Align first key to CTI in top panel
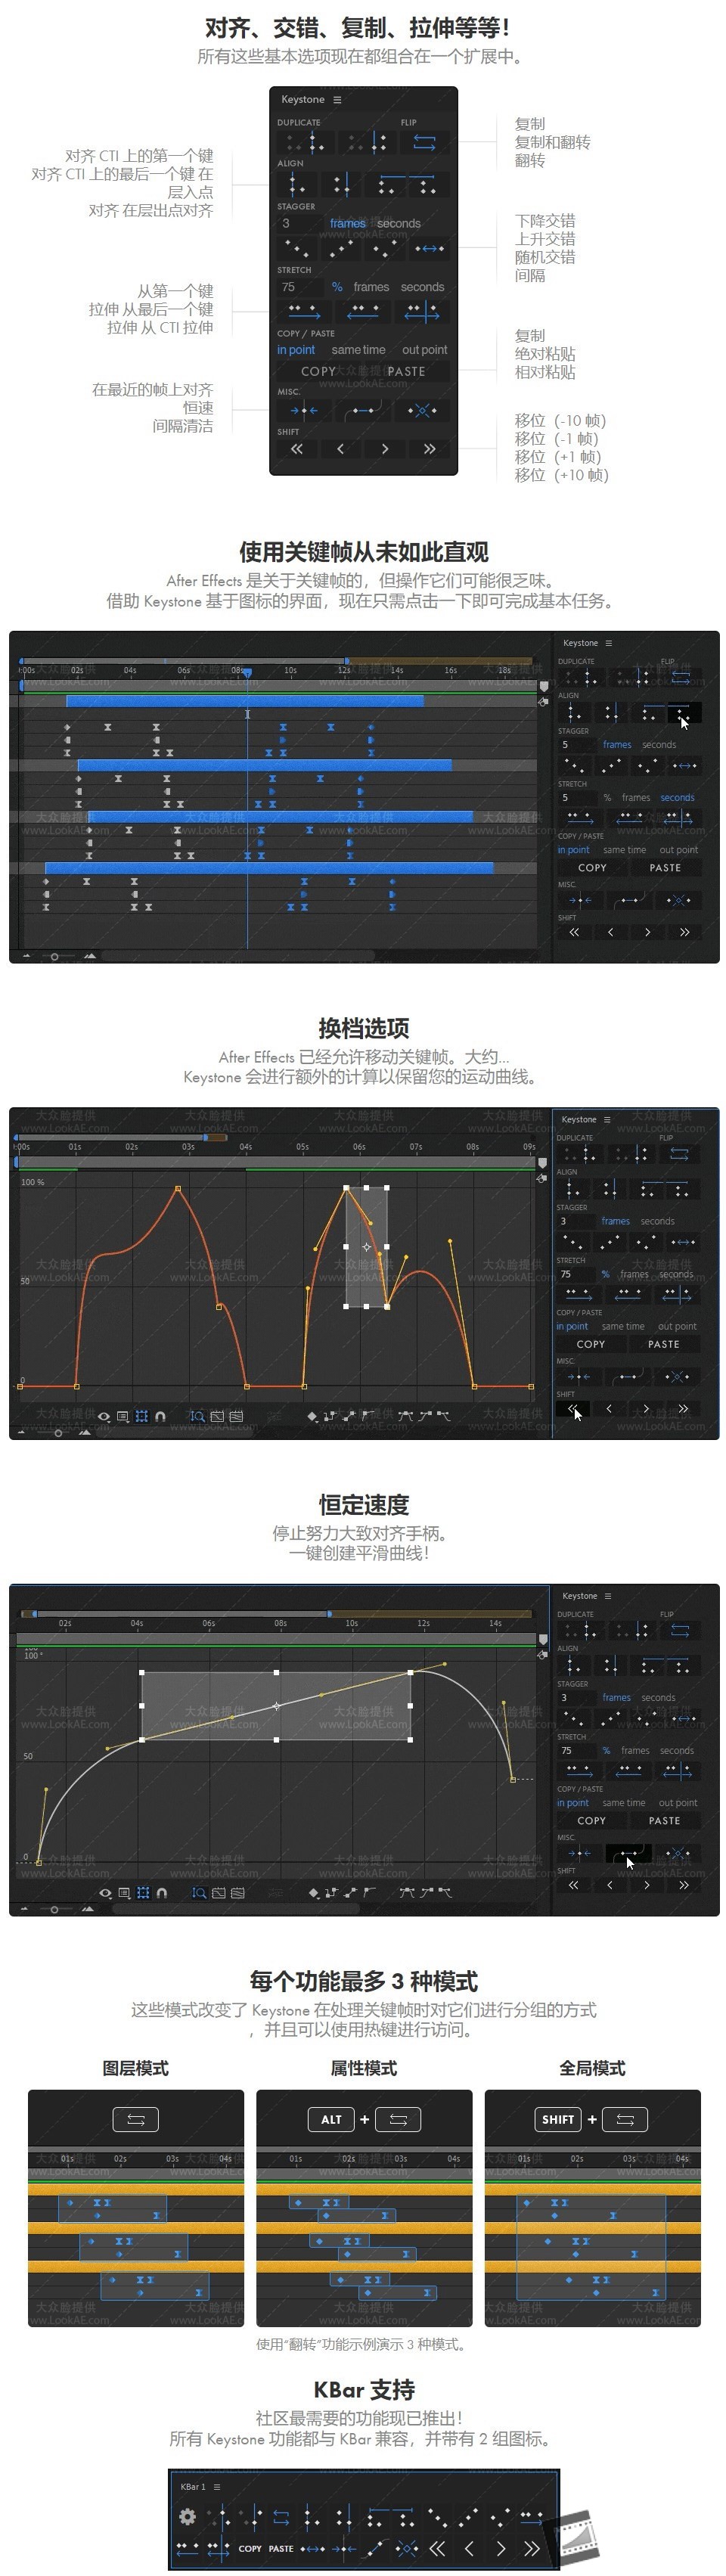This screenshot has height=2576, width=726. tap(296, 185)
